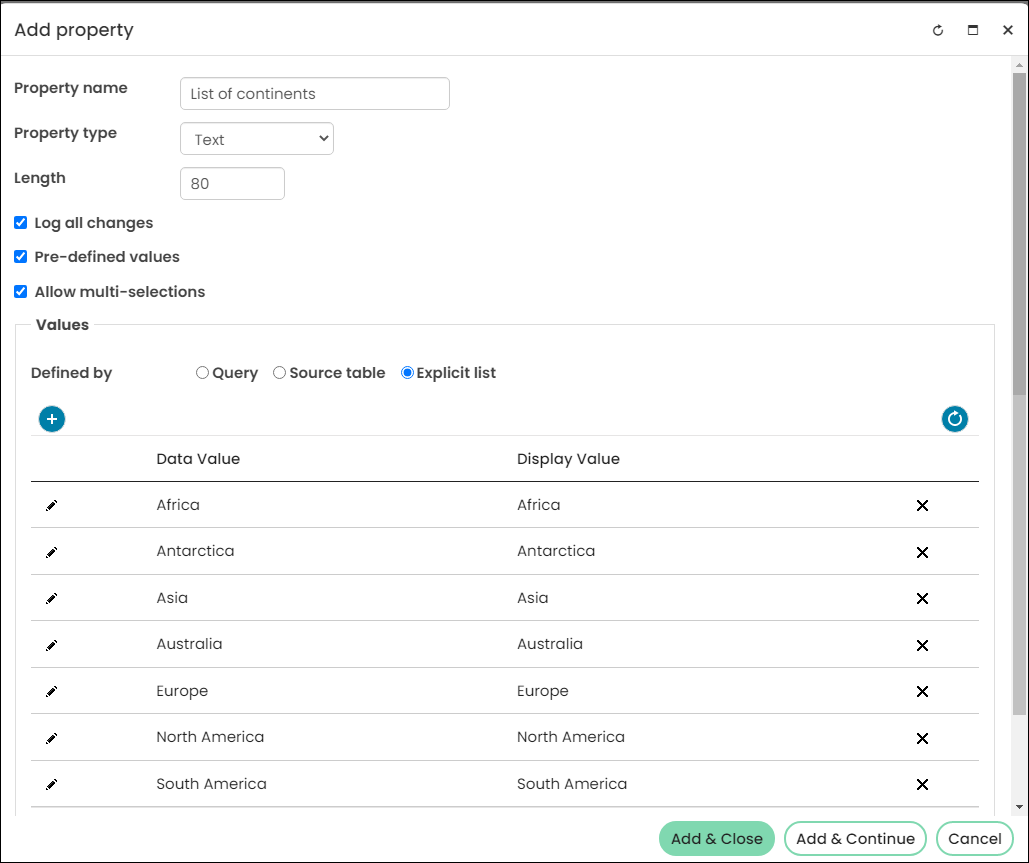Image resolution: width=1029 pixels, height=863 pixels.
Task: Delete the Africa value row
Action: tap(922, 505)
